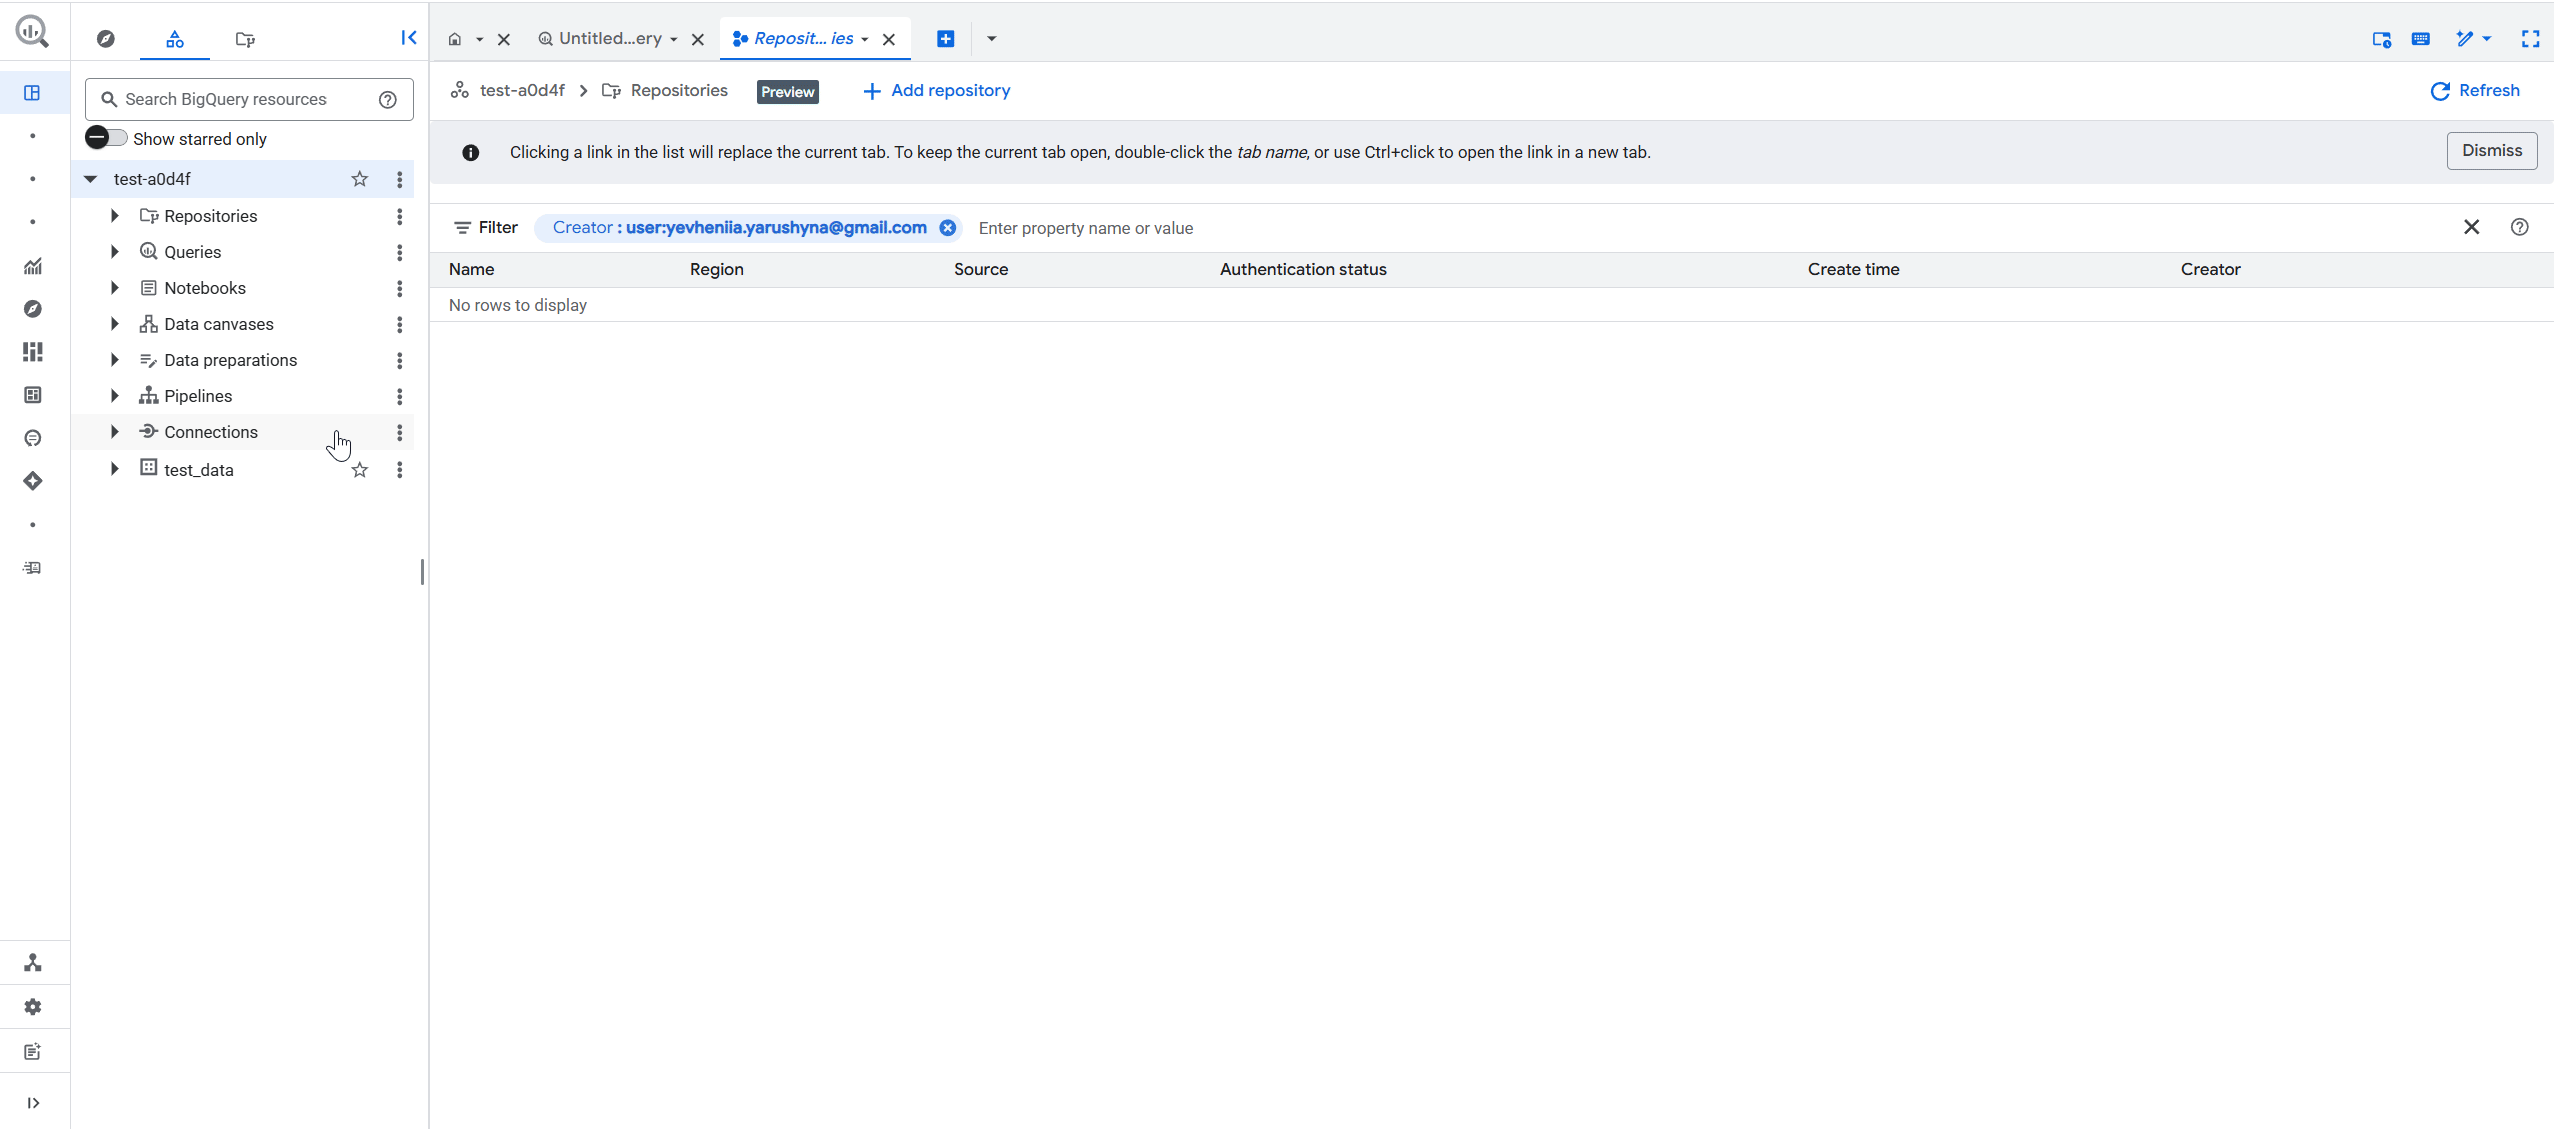Open the keyboard shortcuts panel

pos(2420,39)
